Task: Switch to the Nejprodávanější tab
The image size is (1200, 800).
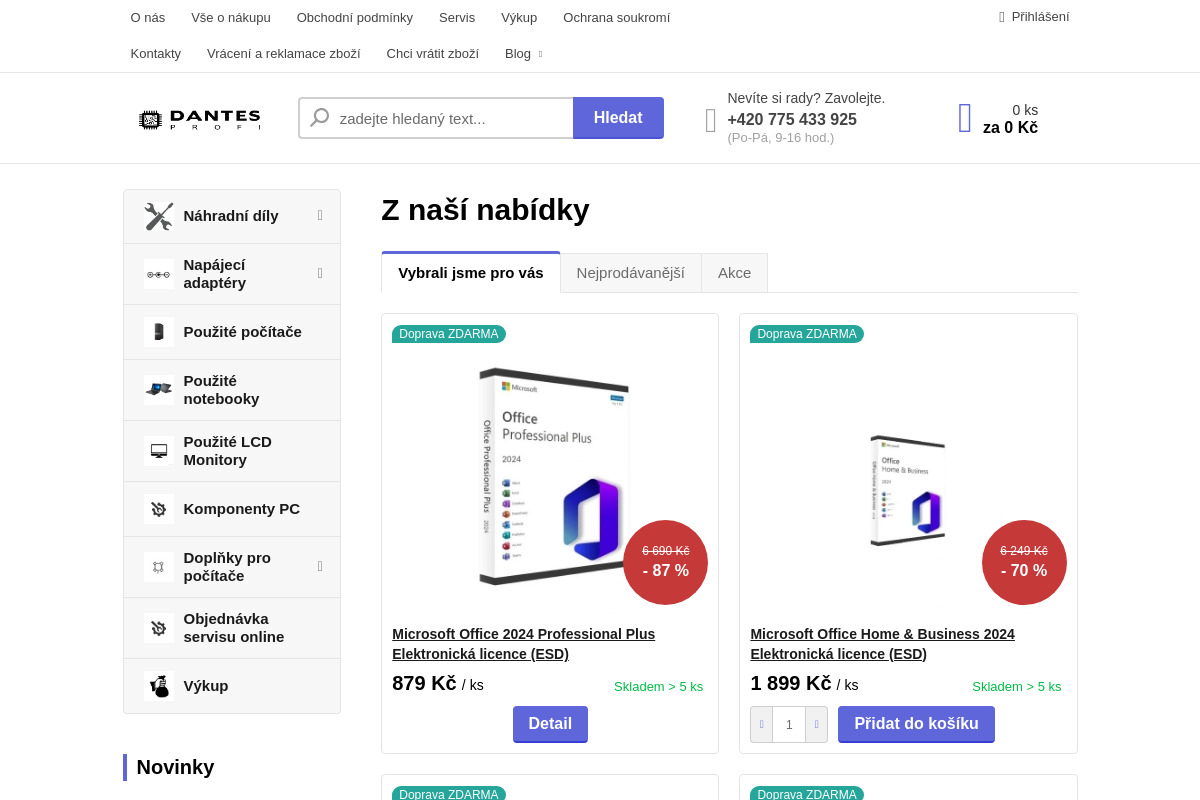Action: (x=631, y=273)
